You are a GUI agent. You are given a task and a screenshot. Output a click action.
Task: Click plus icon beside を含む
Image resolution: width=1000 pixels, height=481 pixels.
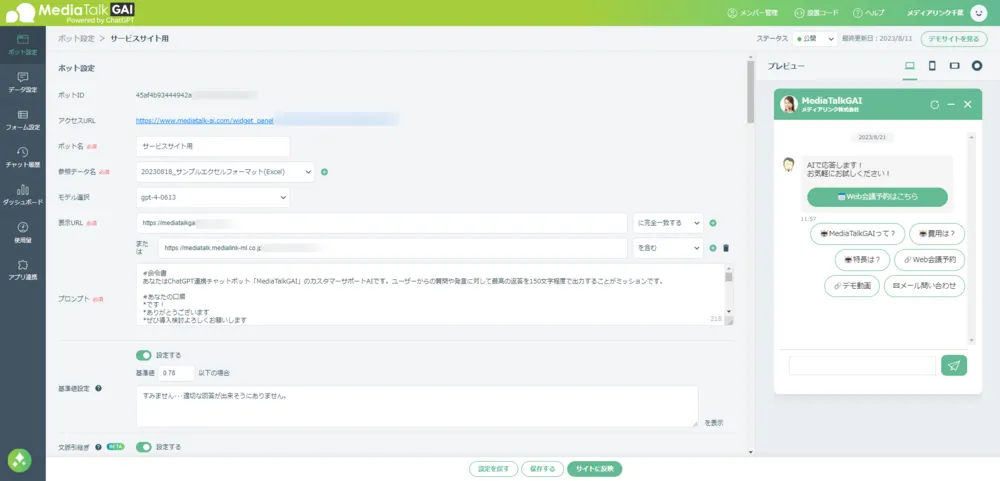[713, 248]
